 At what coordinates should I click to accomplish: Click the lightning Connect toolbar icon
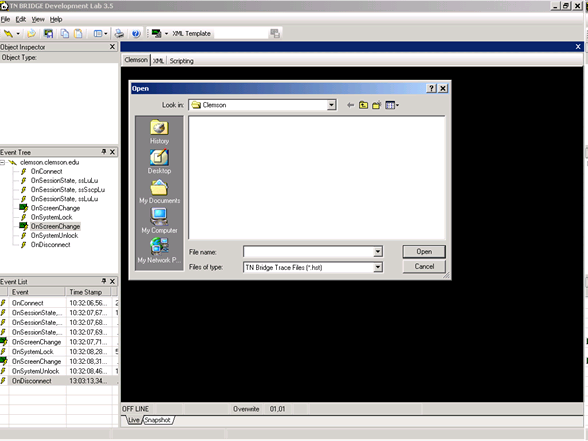[x=8, y=34]
